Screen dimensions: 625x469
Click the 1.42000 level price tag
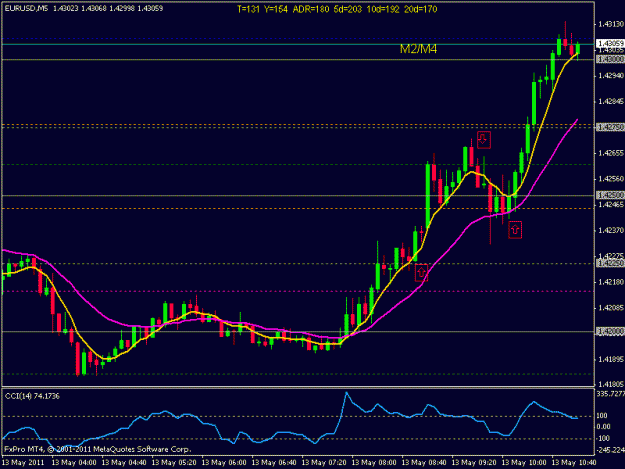tap(610, 332)
